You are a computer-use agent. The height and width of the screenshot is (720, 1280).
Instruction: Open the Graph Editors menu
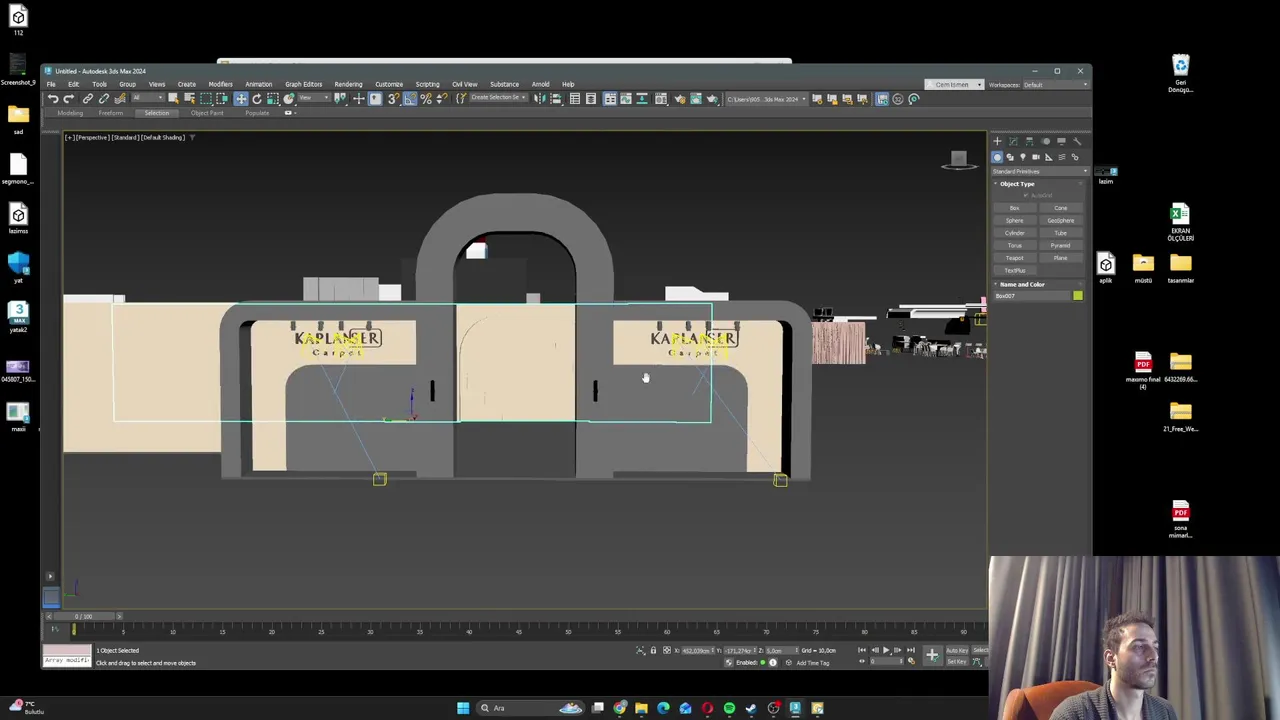pos(303,84)
